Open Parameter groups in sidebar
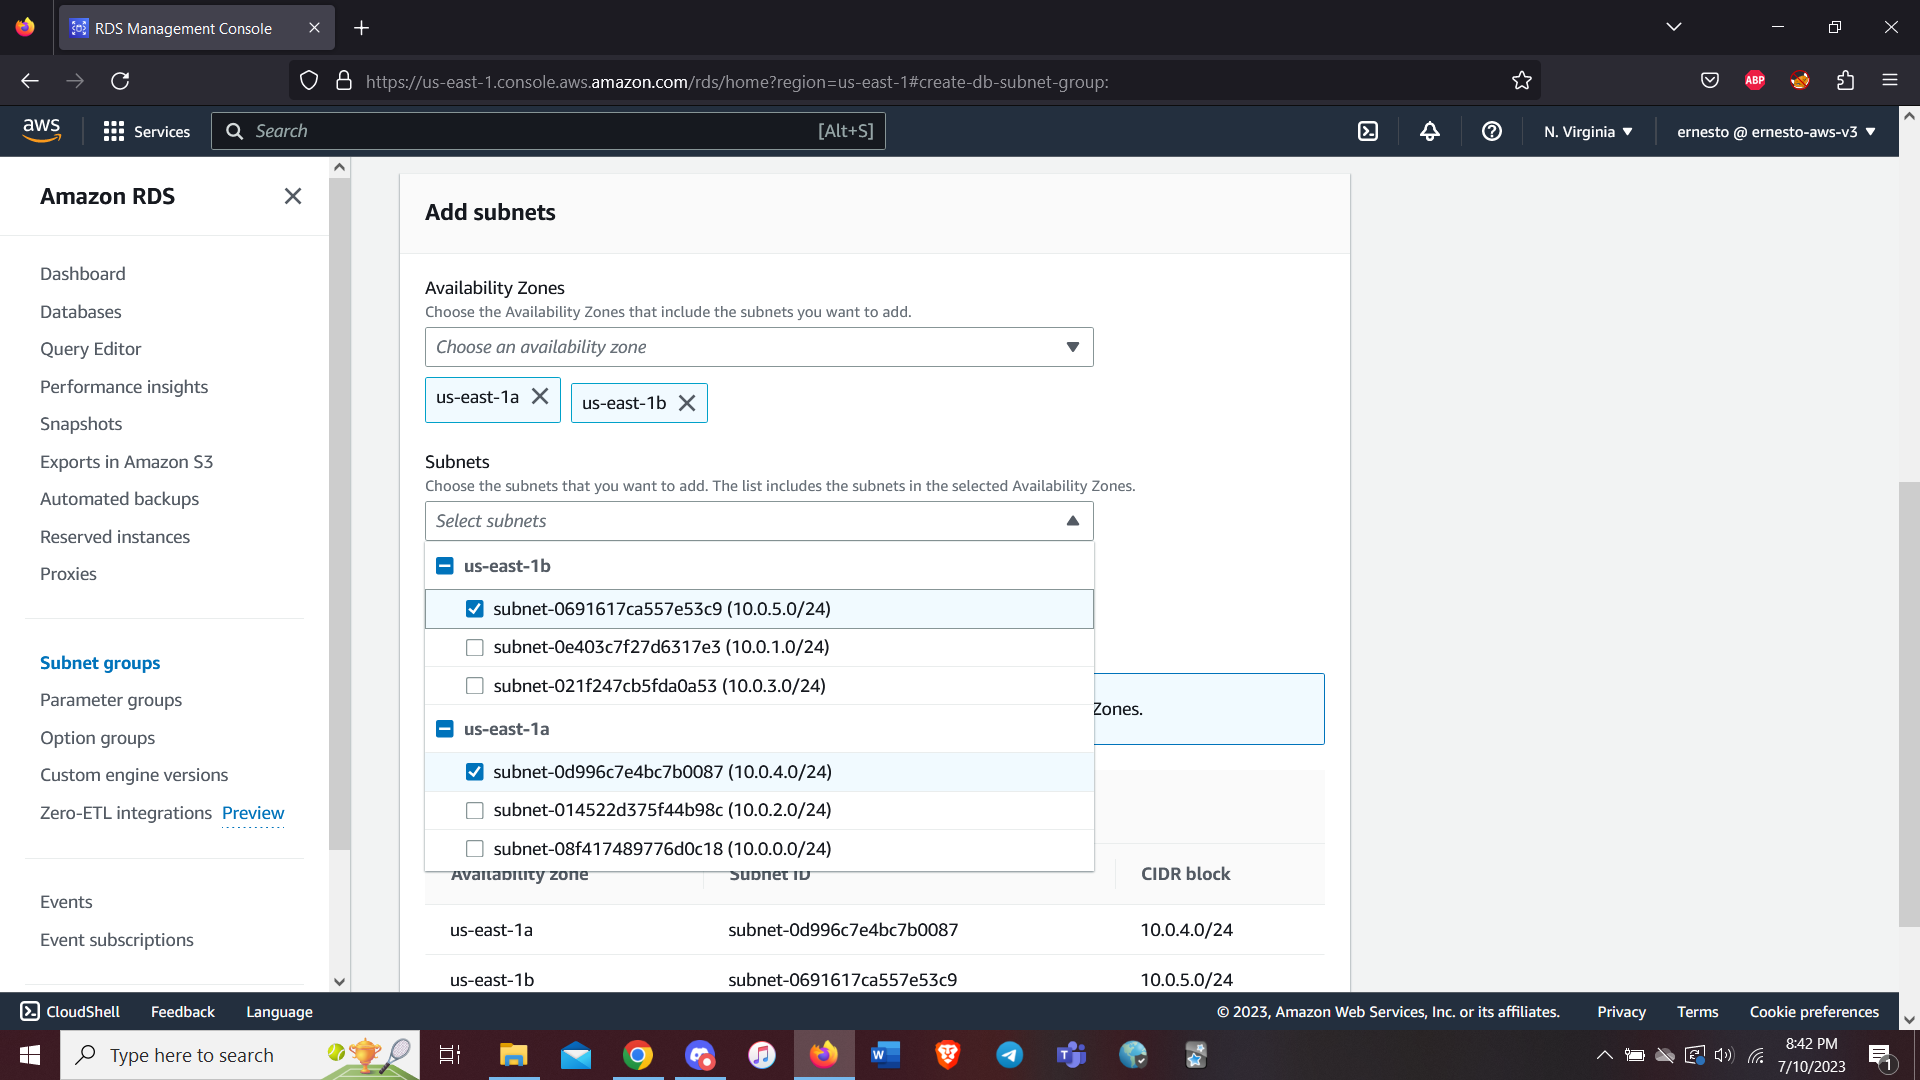Screen dimensions: 1920x1080 point(111,700)
